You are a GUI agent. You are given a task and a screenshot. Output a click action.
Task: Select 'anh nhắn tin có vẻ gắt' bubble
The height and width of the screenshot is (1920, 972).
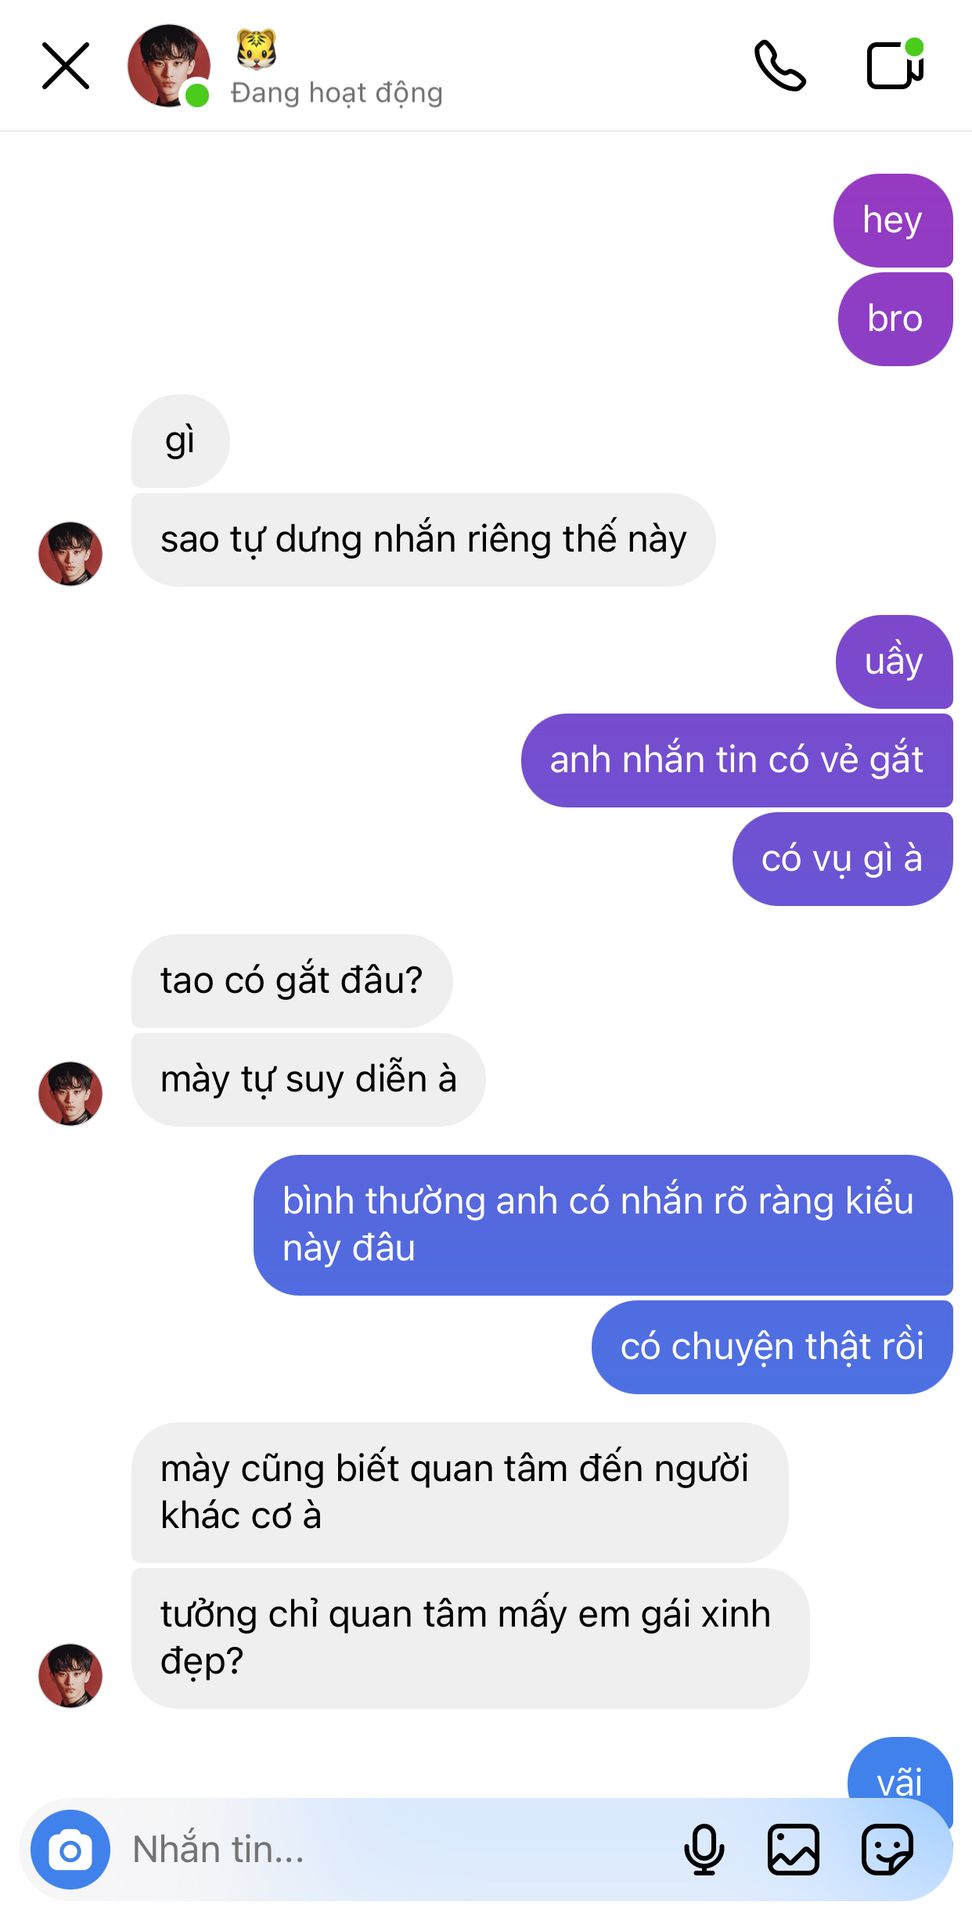click(737, 760)
